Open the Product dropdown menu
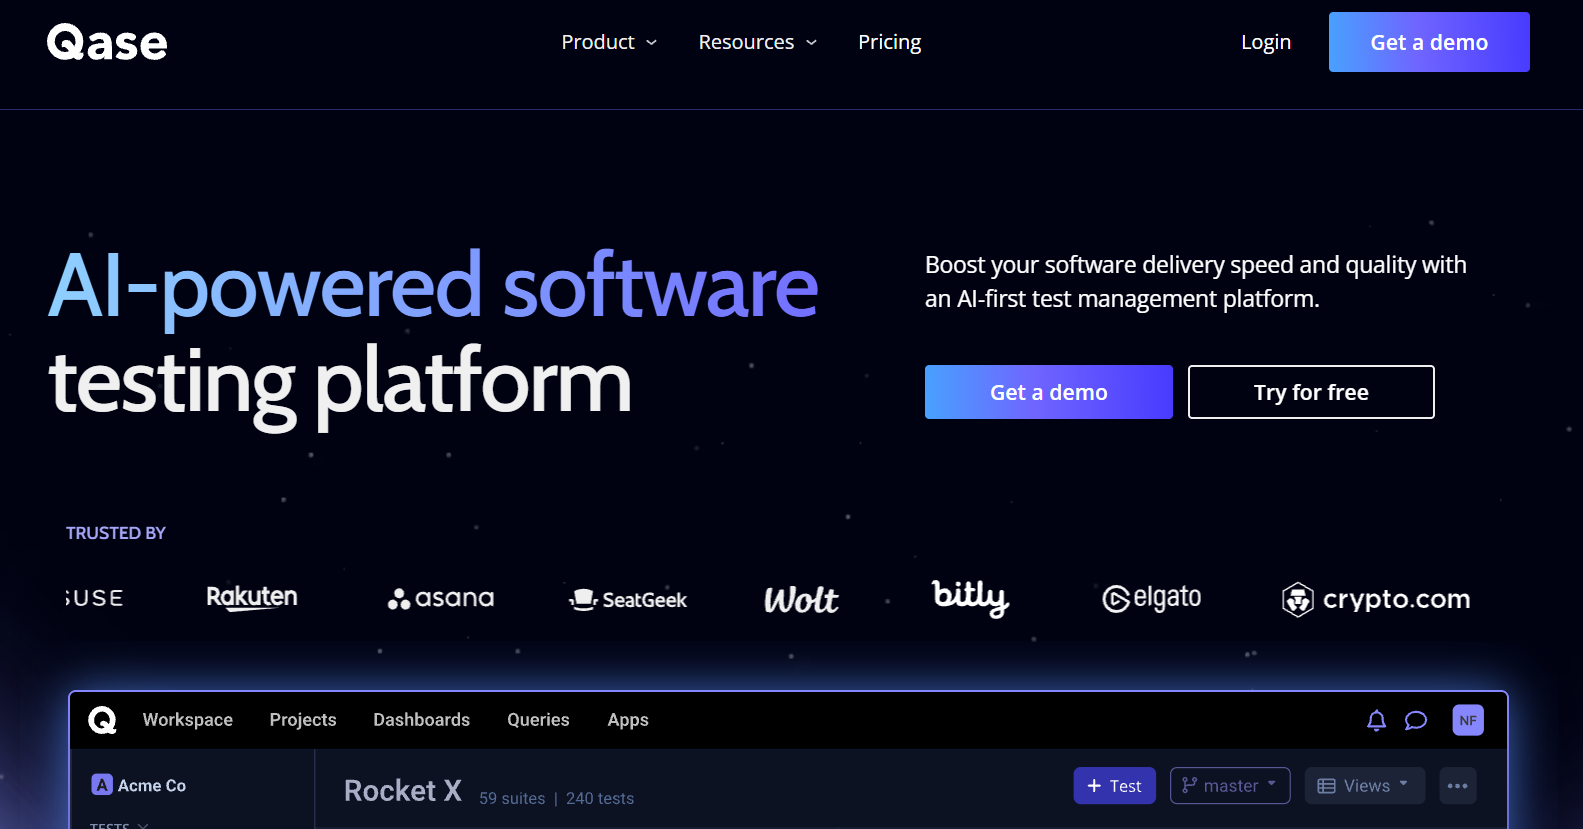This screenshot has height=829, width=1583. click(x=609, y=42)
